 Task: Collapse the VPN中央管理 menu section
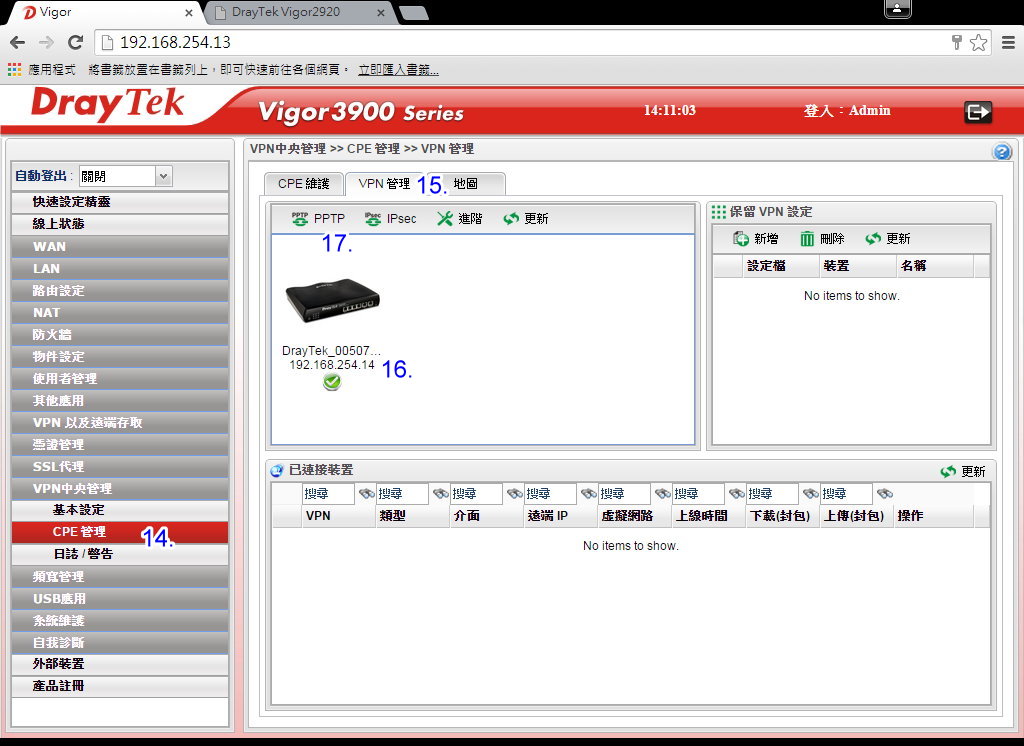point(120,489)
